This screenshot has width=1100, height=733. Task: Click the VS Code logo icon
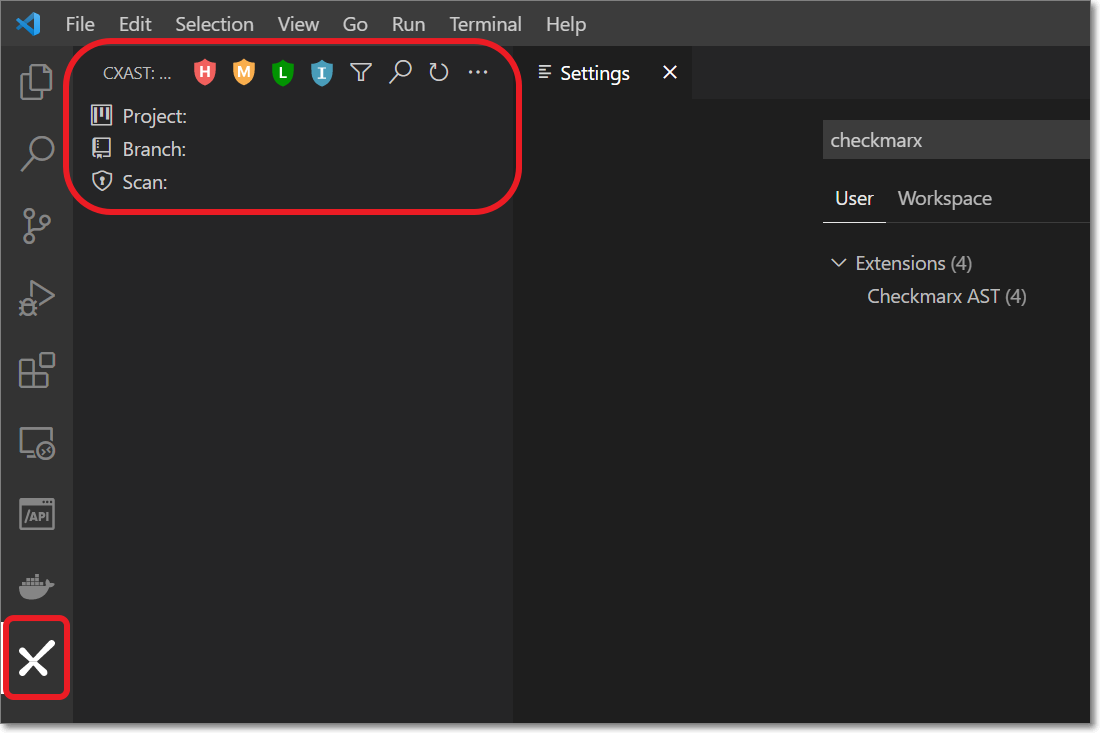pyautogui.click(x=29, y=24)
